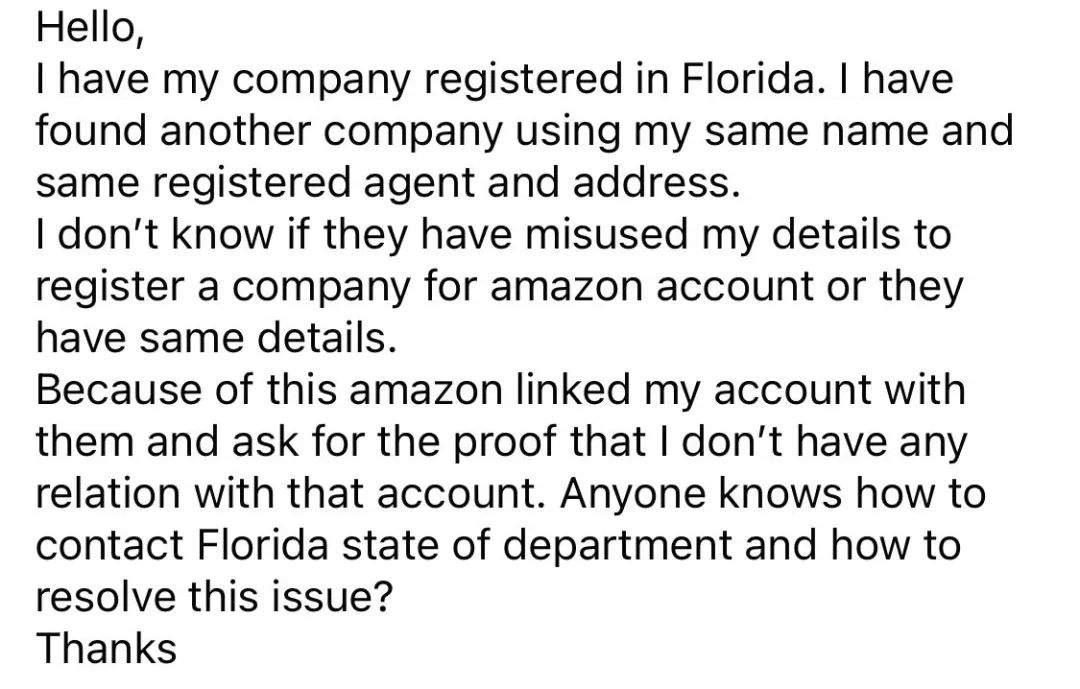This screenshot has width=1080, height=689.
Task: Click the word "them" starting a line
Action: (84, 442)
